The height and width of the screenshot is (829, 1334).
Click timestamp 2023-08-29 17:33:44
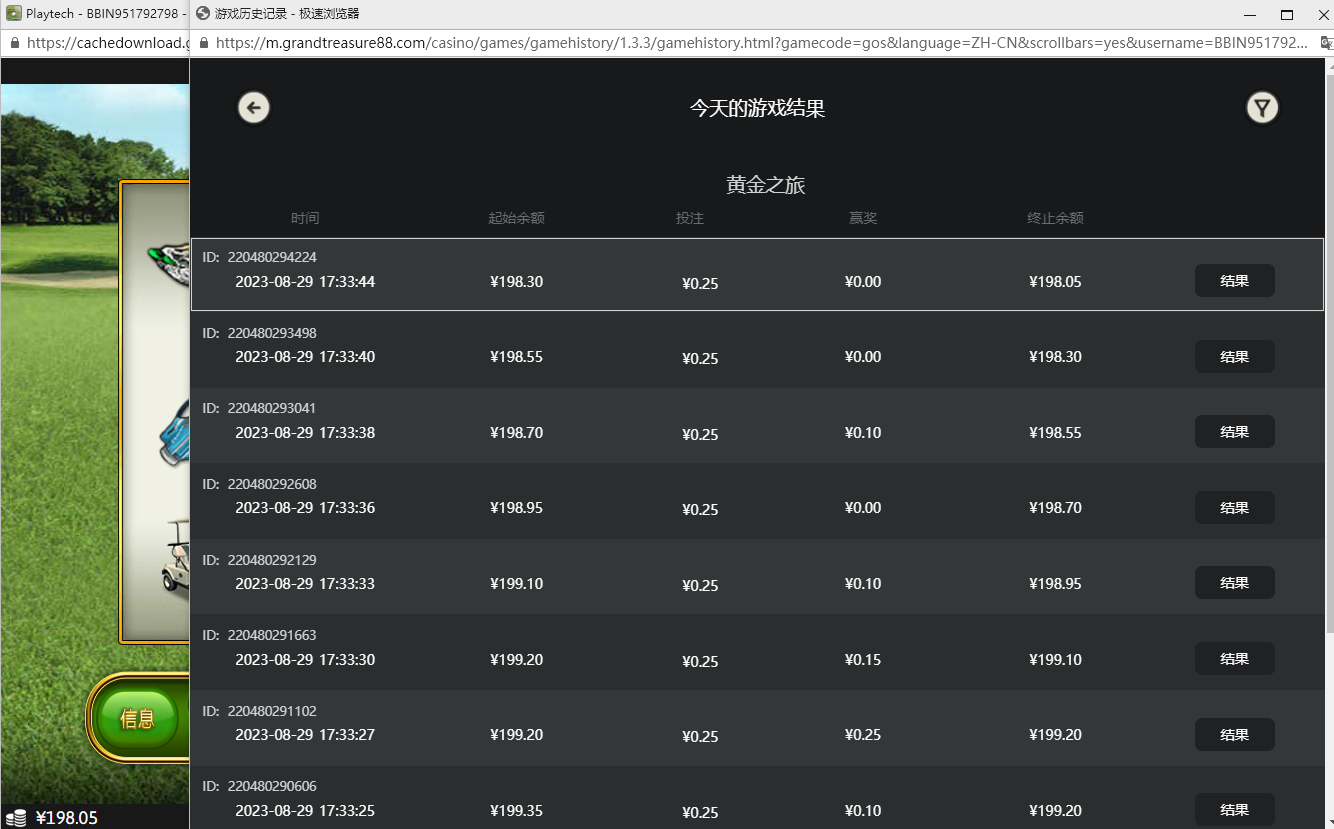pyautogui.click(x=305, y=282)
